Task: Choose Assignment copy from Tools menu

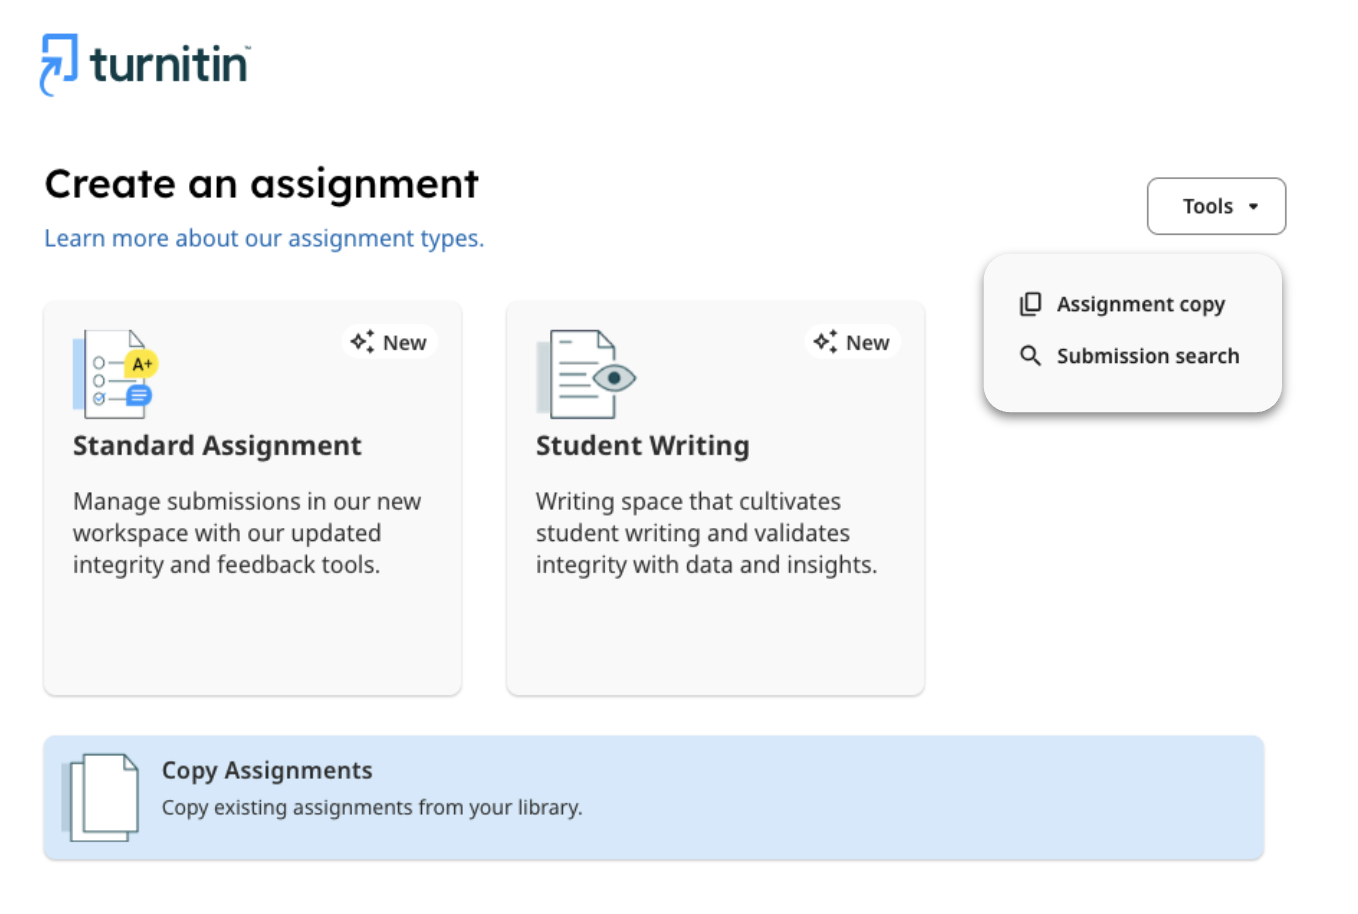Action: pos(1140,304)
